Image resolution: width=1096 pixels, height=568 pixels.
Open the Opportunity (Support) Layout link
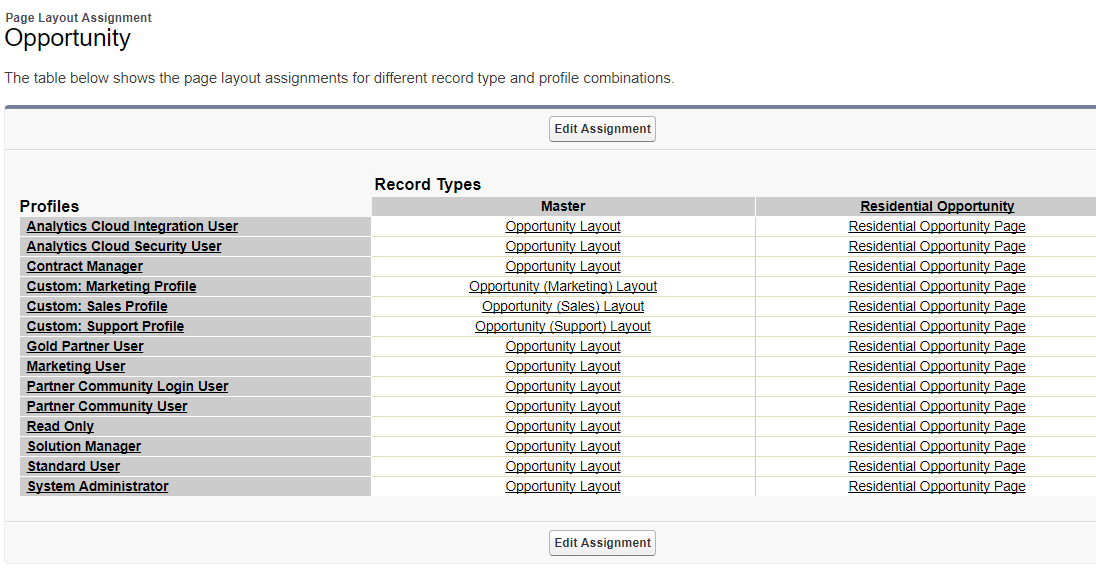click(x=563, y=327)
